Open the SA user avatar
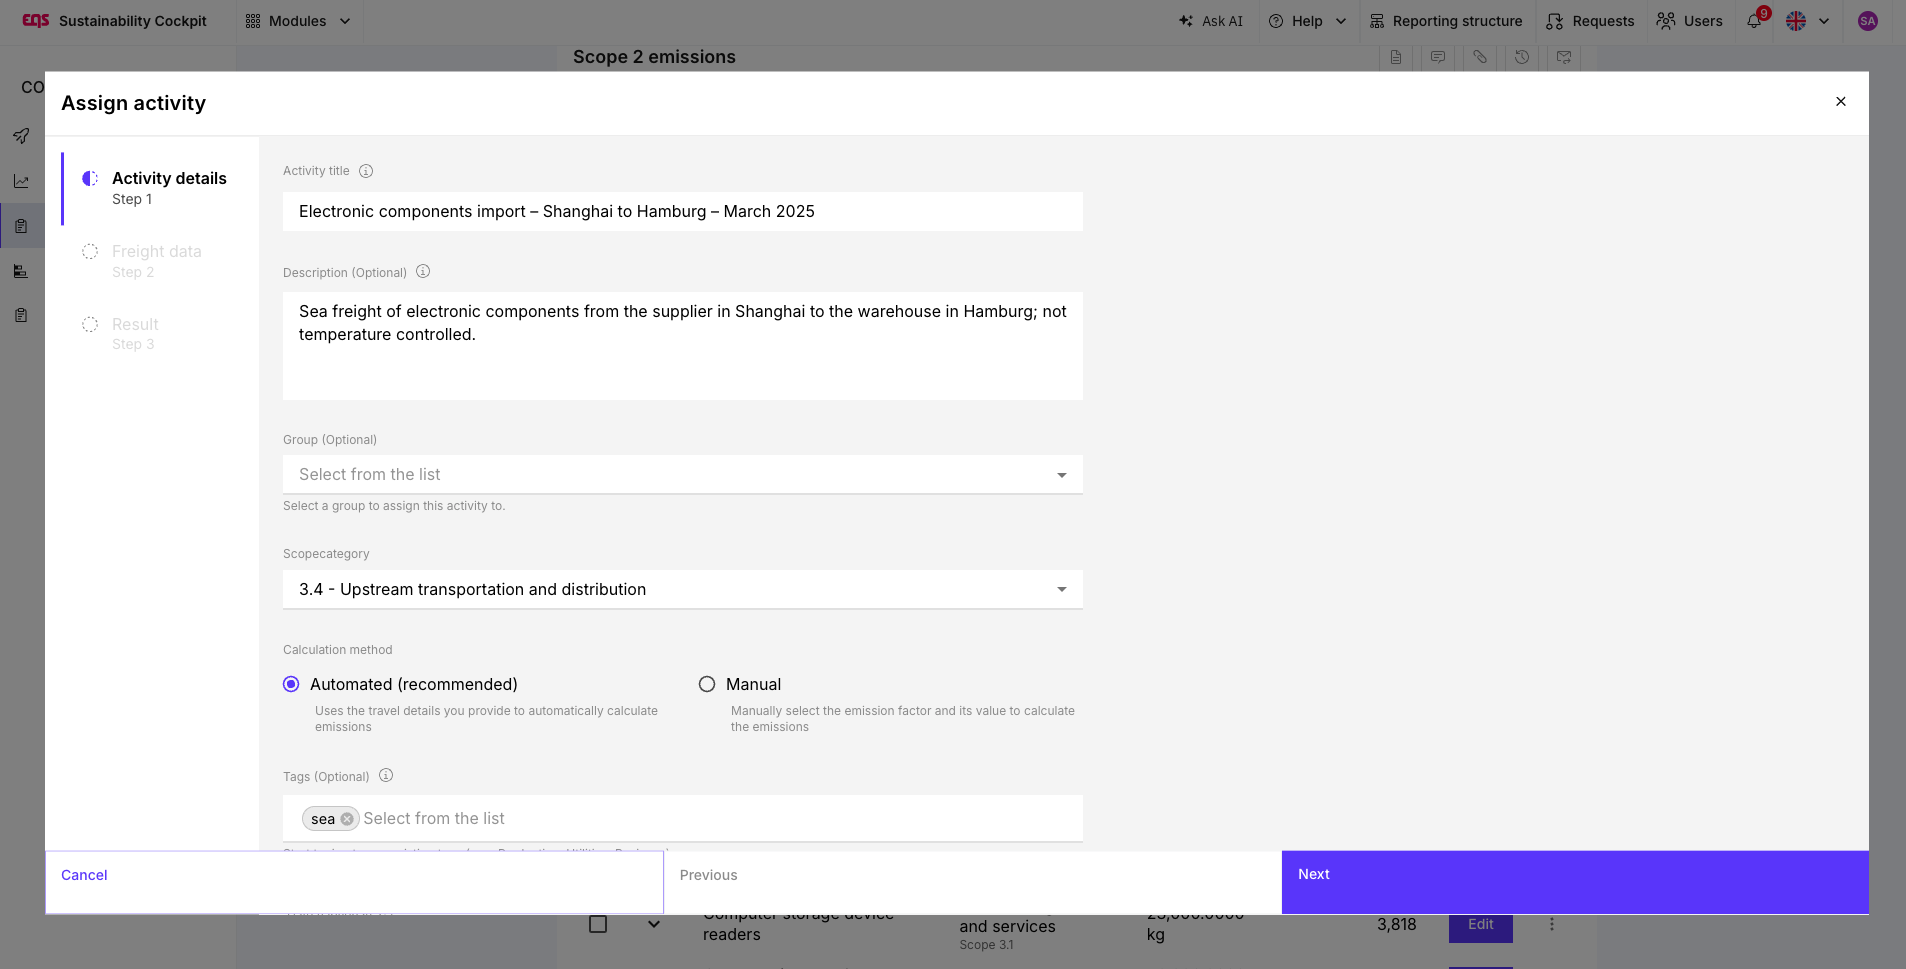 point(1867,21)
